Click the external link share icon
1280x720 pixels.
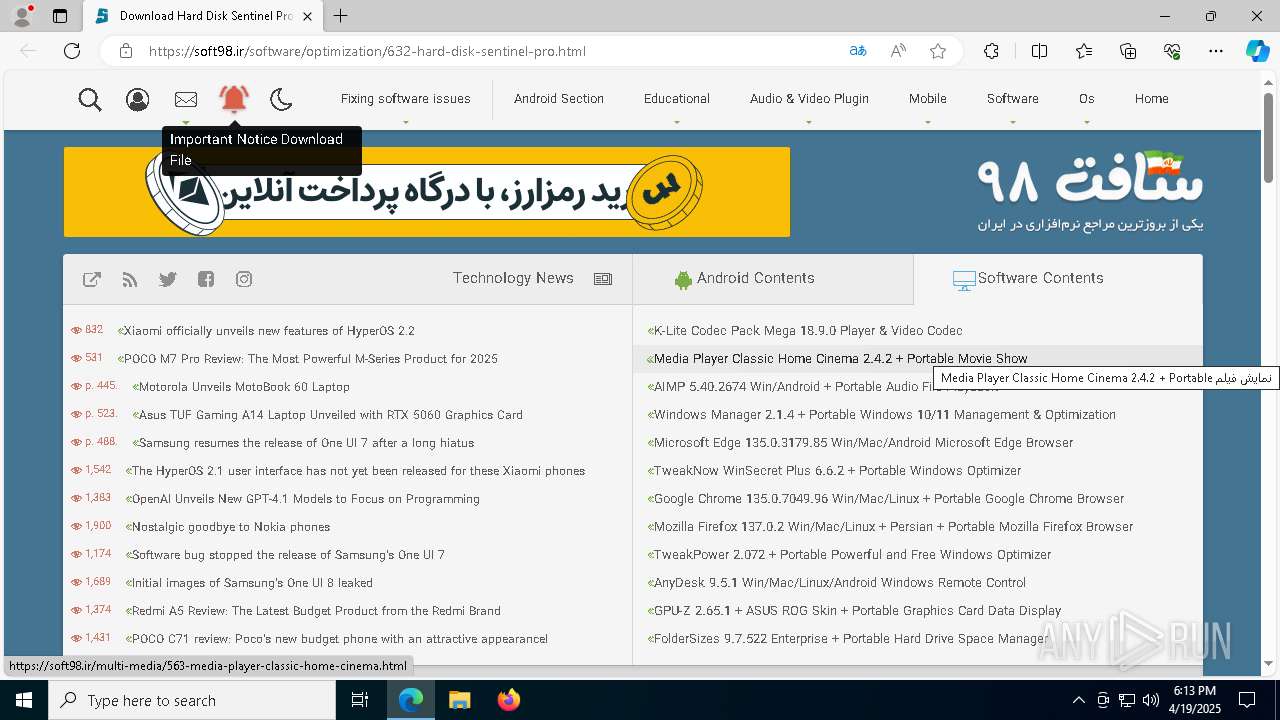pyautogui.click(x=92, y=279)
